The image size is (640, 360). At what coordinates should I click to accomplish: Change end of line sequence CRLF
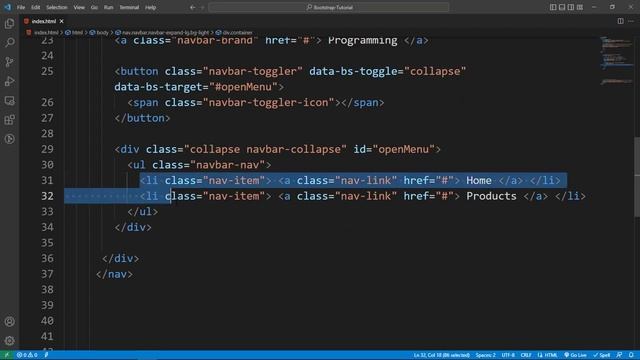526,355
